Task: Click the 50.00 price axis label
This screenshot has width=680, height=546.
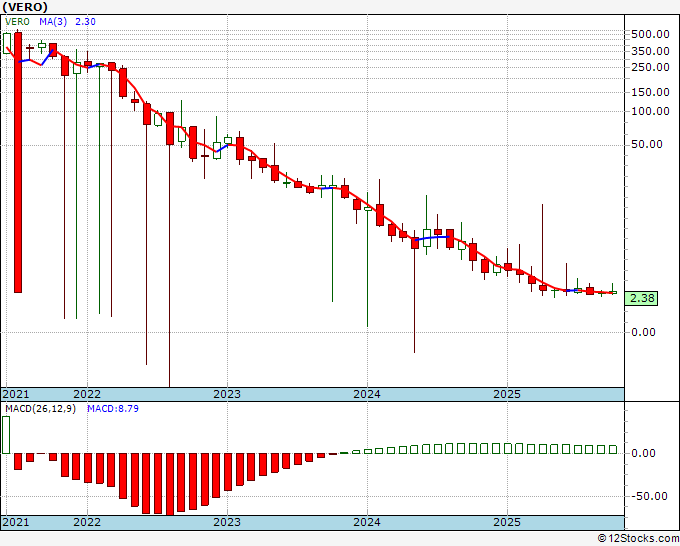Action: click(x=647, y=144)
